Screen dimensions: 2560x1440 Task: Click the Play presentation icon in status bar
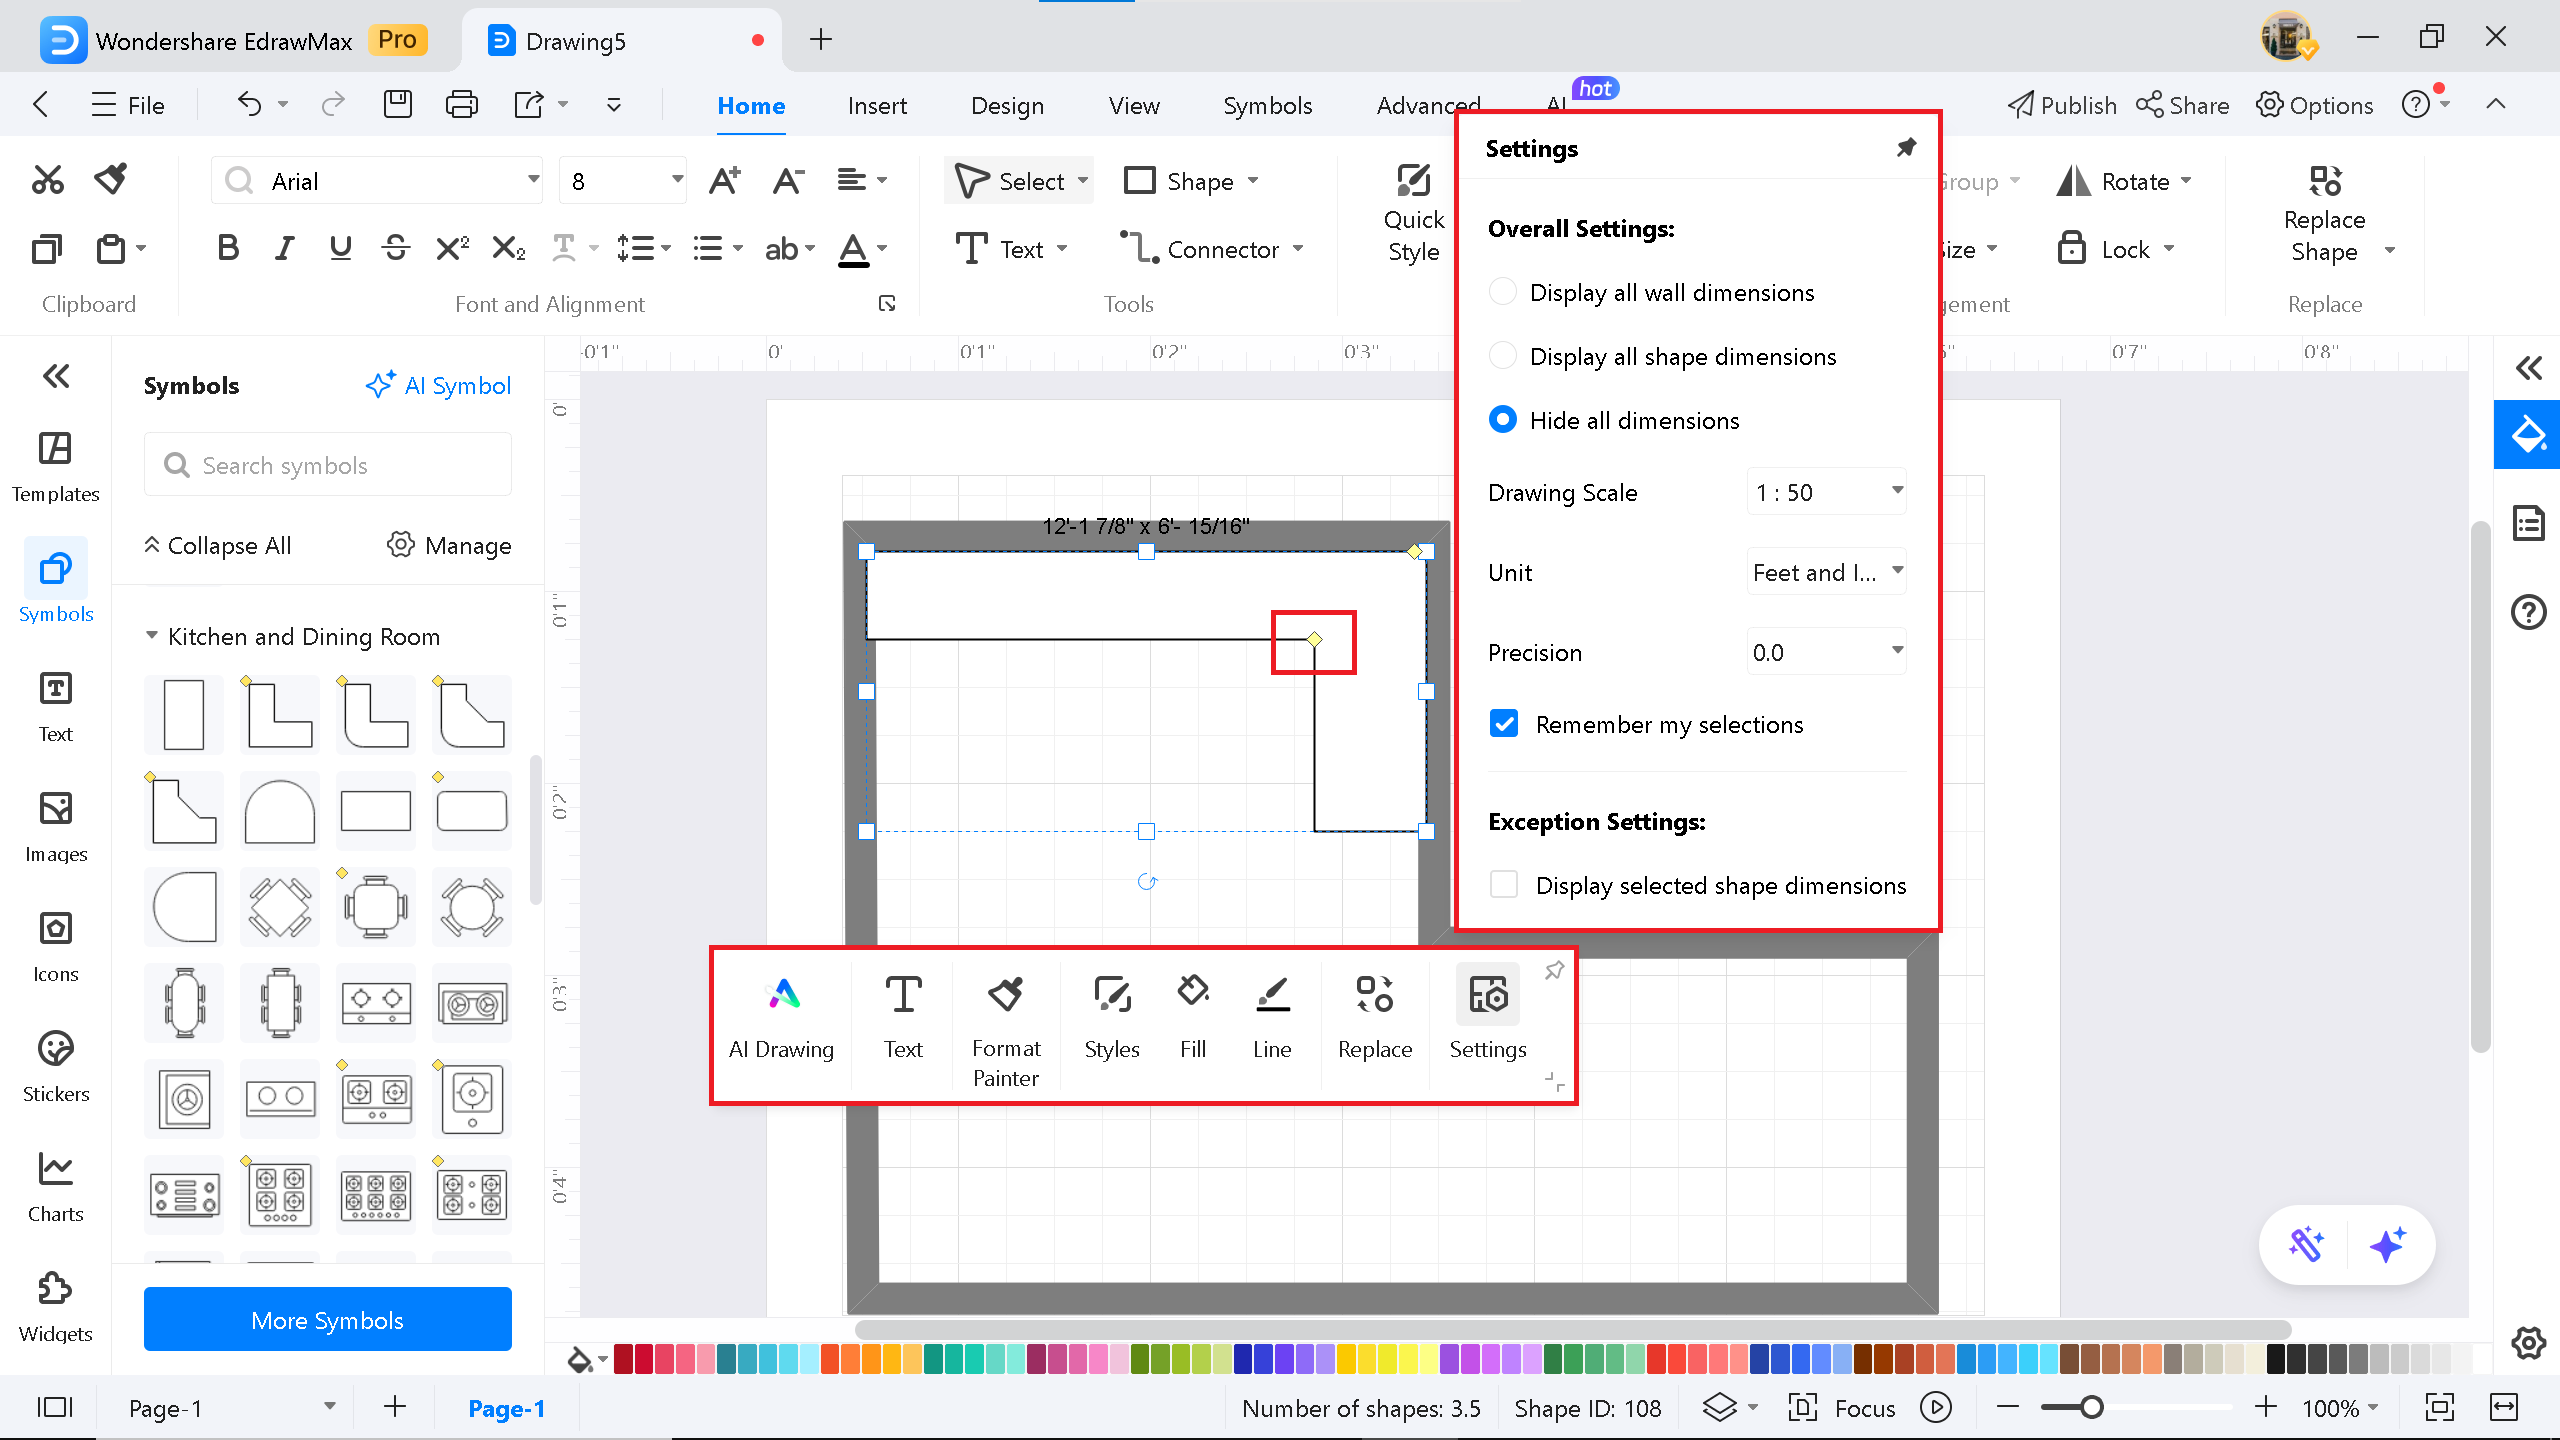click(x=1936, y=1408)
